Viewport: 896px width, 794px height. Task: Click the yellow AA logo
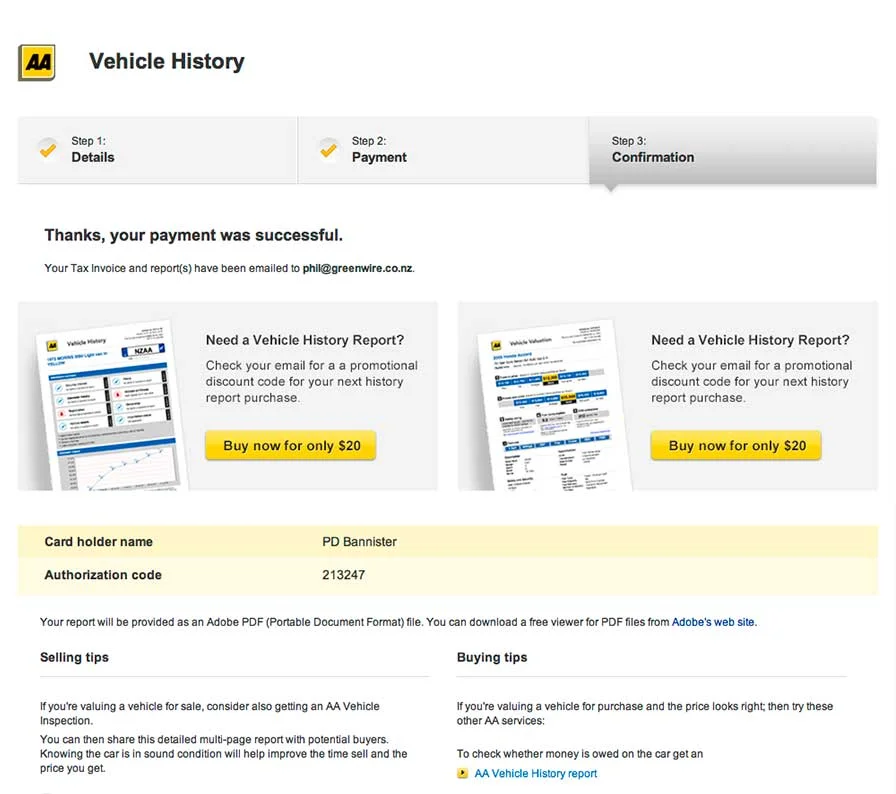click(37, 62)
